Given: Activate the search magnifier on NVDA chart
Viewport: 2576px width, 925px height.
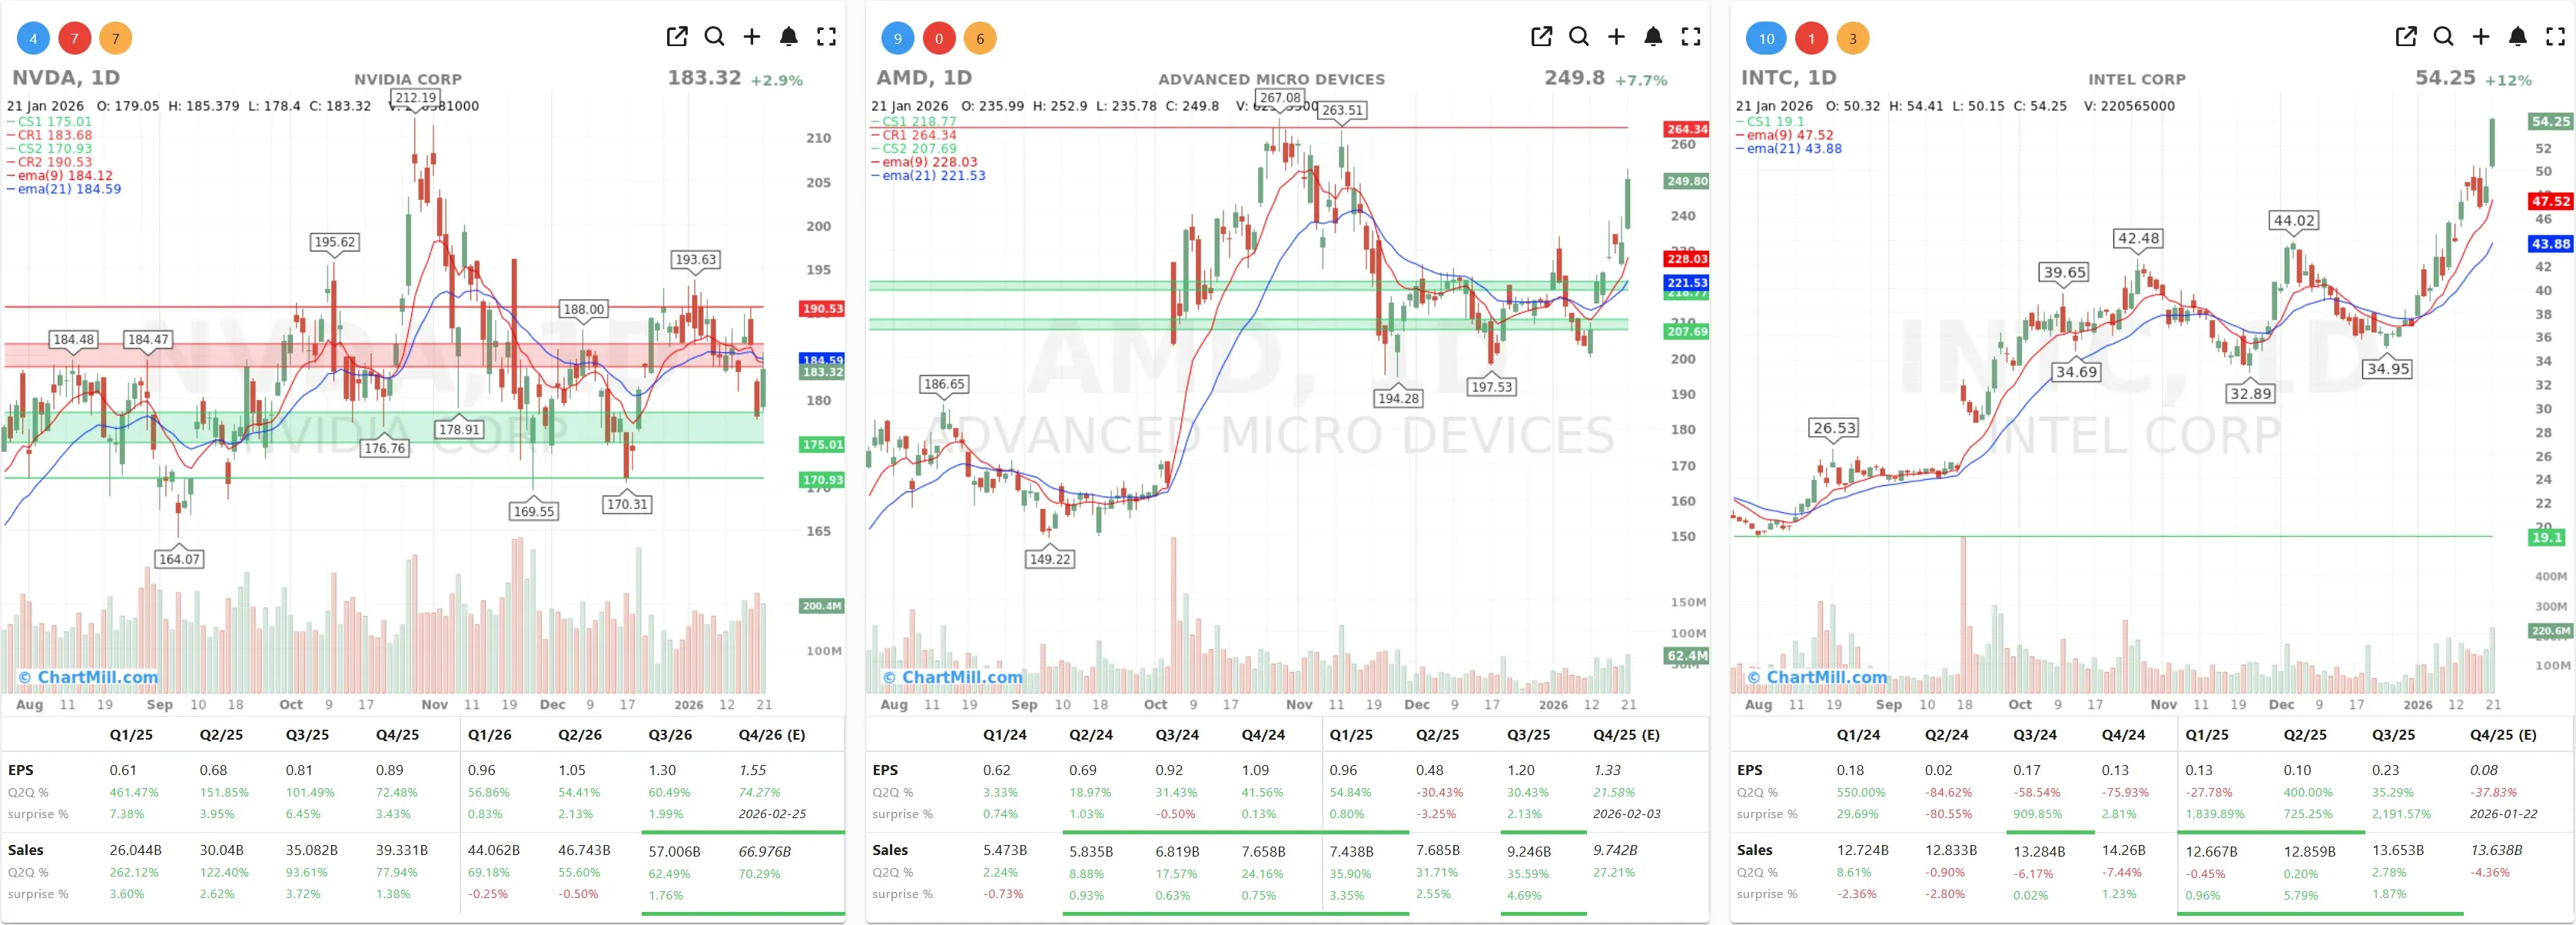Looking at the screenshot, I should tap(714, 37).
